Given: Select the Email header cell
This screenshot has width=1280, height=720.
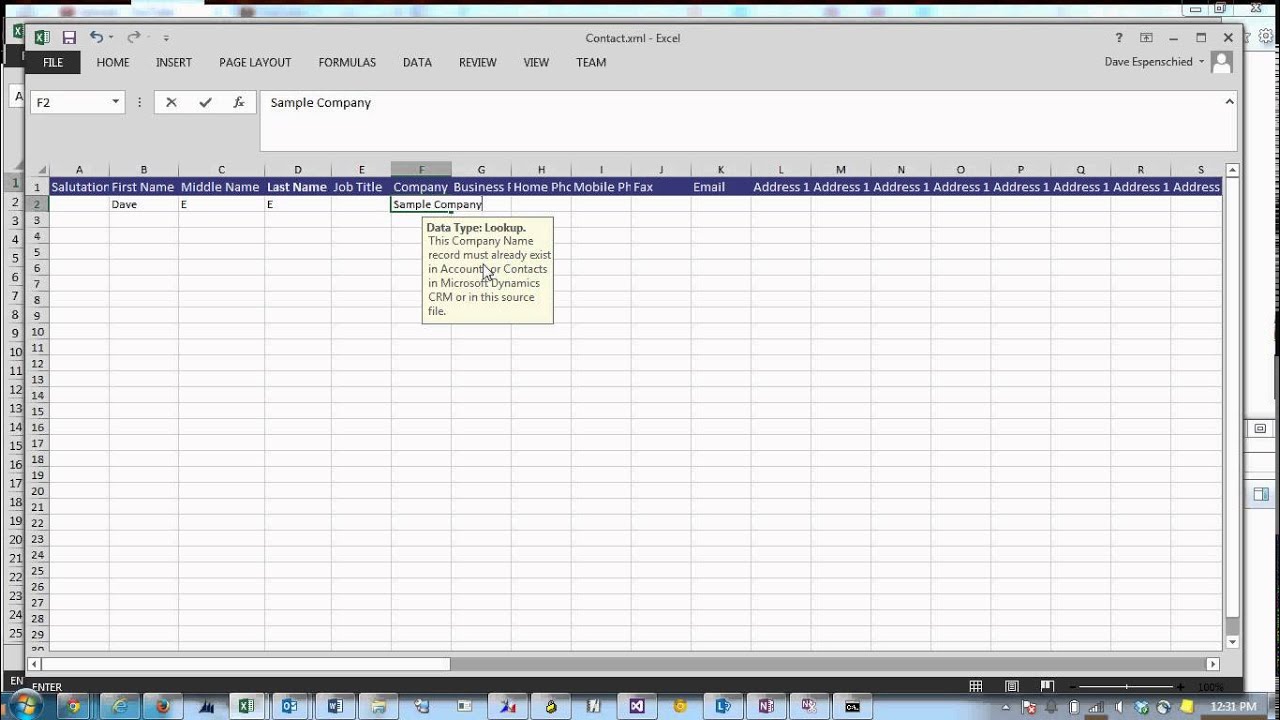Looking at the screenshot, I should pyautogui.click(x=721, y=187).
